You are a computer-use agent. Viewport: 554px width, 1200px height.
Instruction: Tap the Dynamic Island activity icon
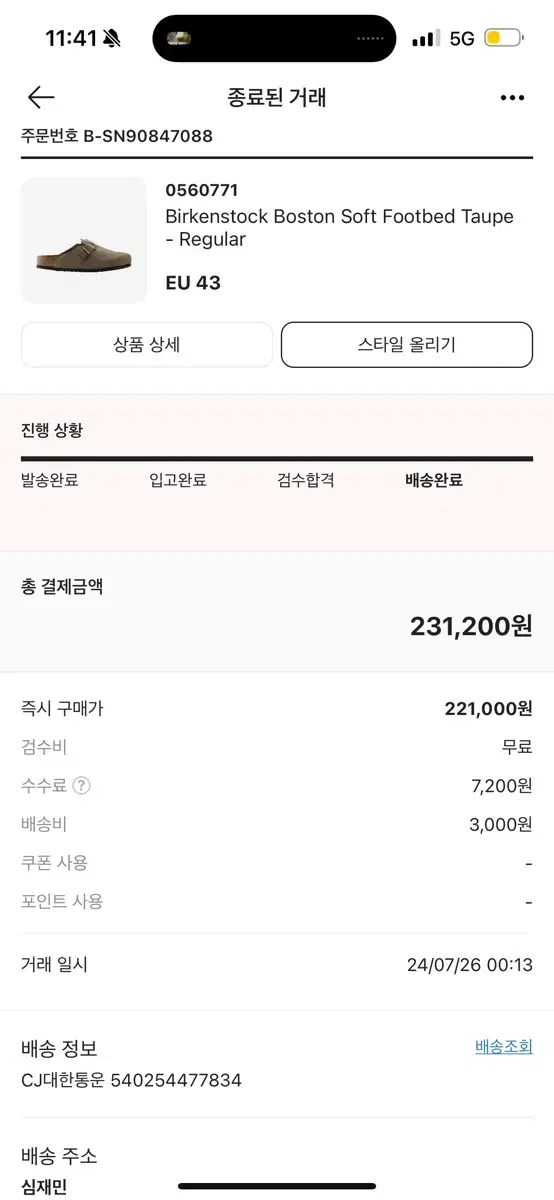pyautogui.click(x=181, y=39)
